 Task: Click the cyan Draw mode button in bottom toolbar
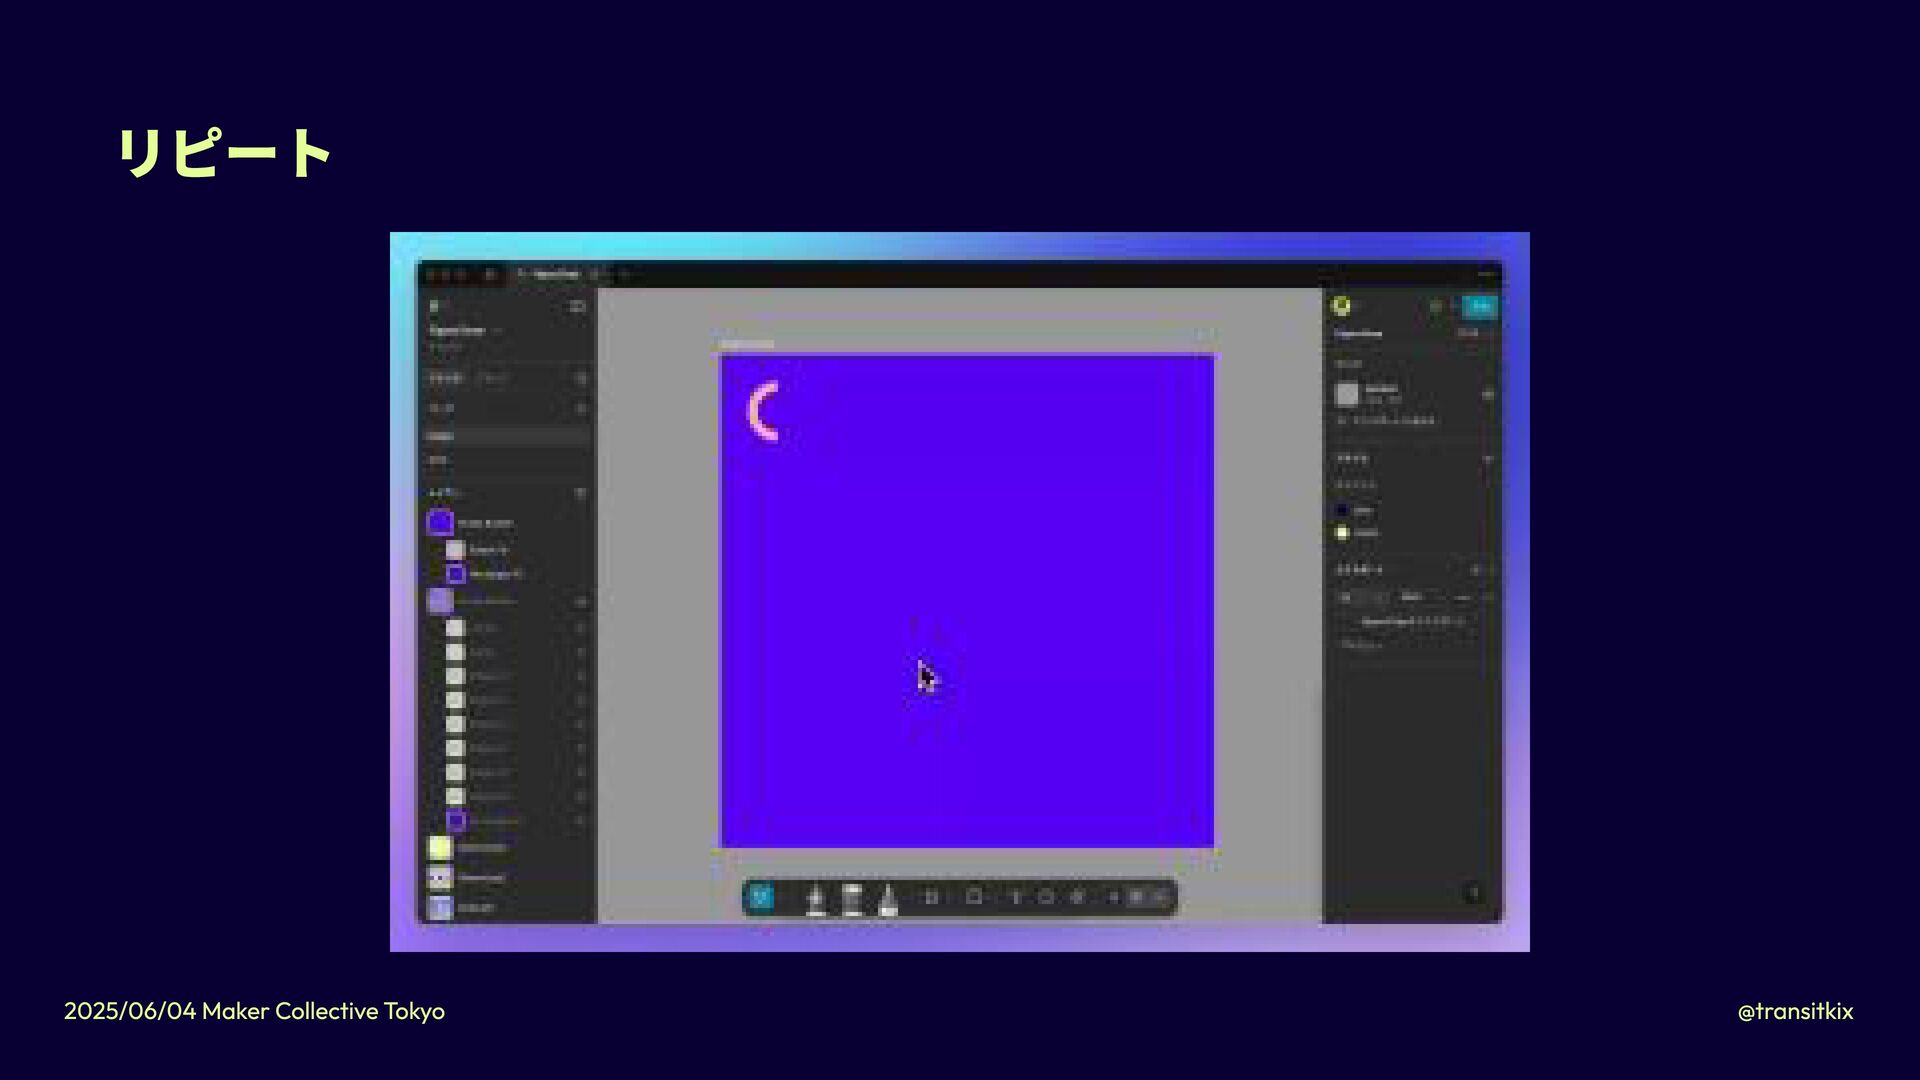pos(761,897)
